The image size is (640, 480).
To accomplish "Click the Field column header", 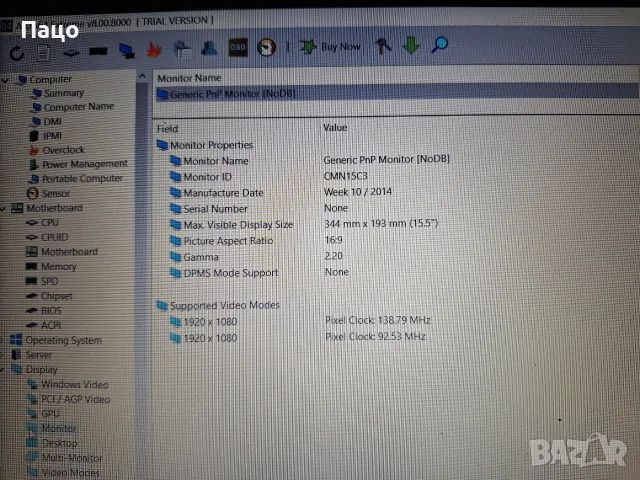I will click(x=167, y=129).
